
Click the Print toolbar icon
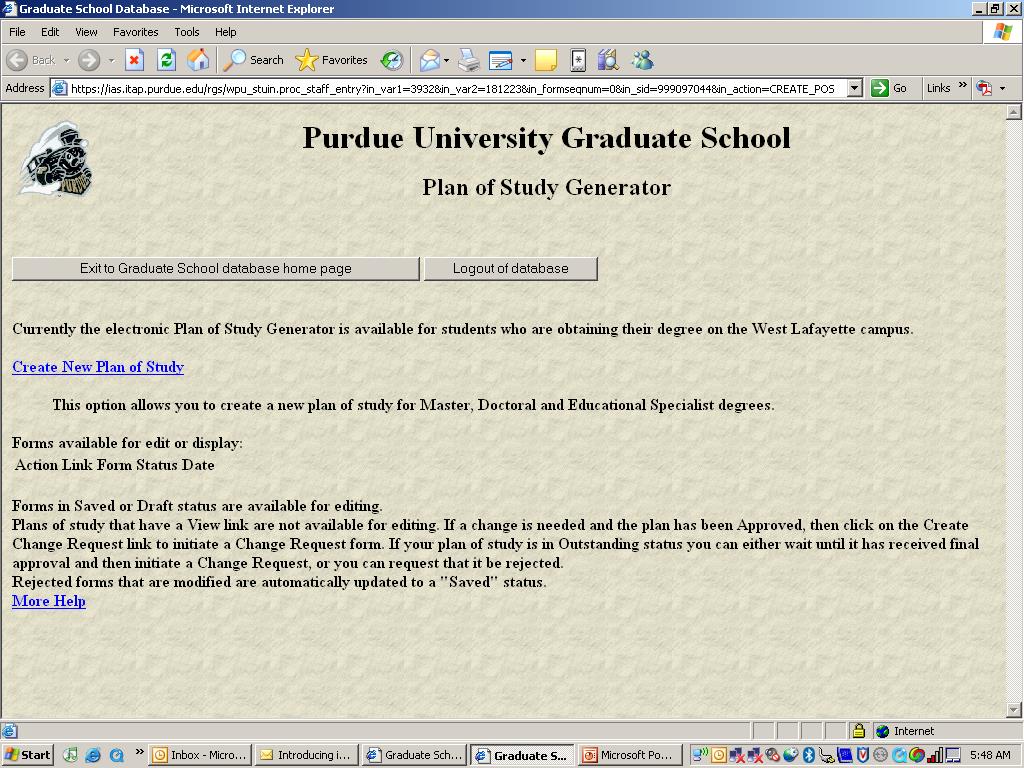469,60
